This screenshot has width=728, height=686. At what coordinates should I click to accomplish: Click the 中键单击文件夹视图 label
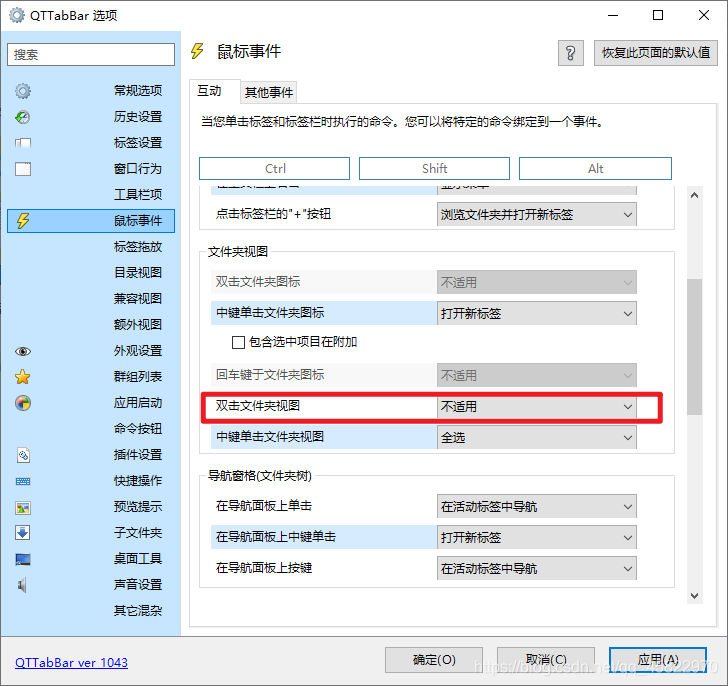270,437
